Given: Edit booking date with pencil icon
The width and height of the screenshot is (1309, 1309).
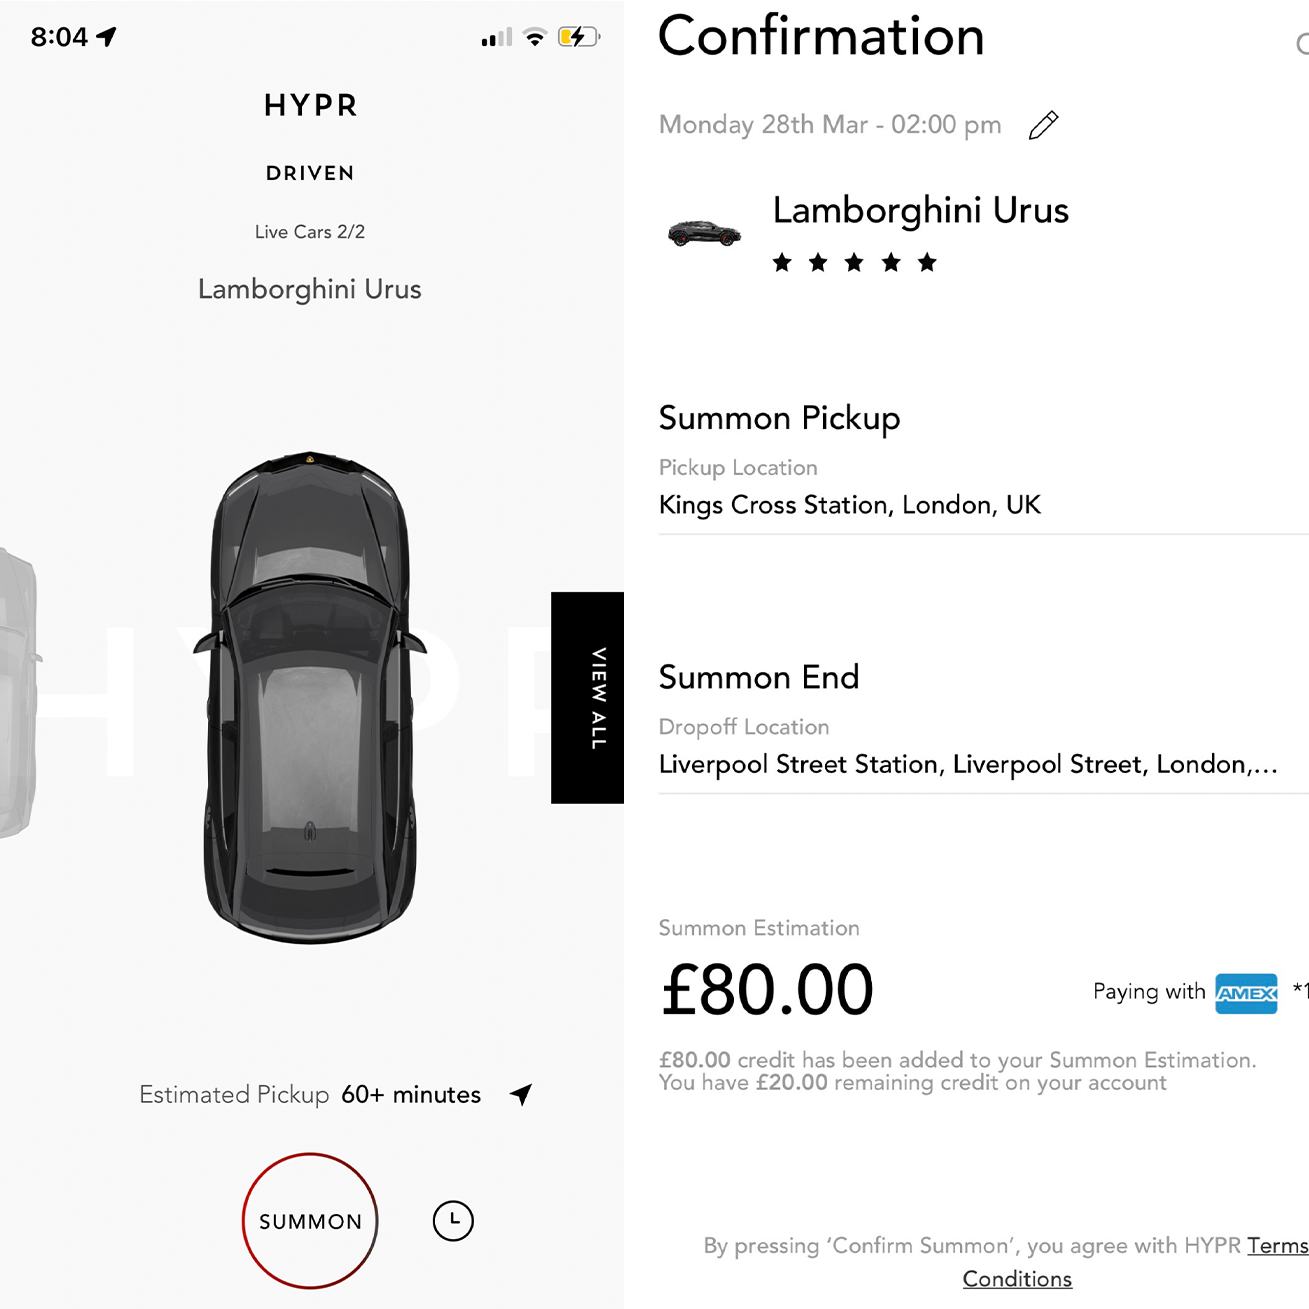Looking at the screenshot, I should click(x=1043, y=126).
